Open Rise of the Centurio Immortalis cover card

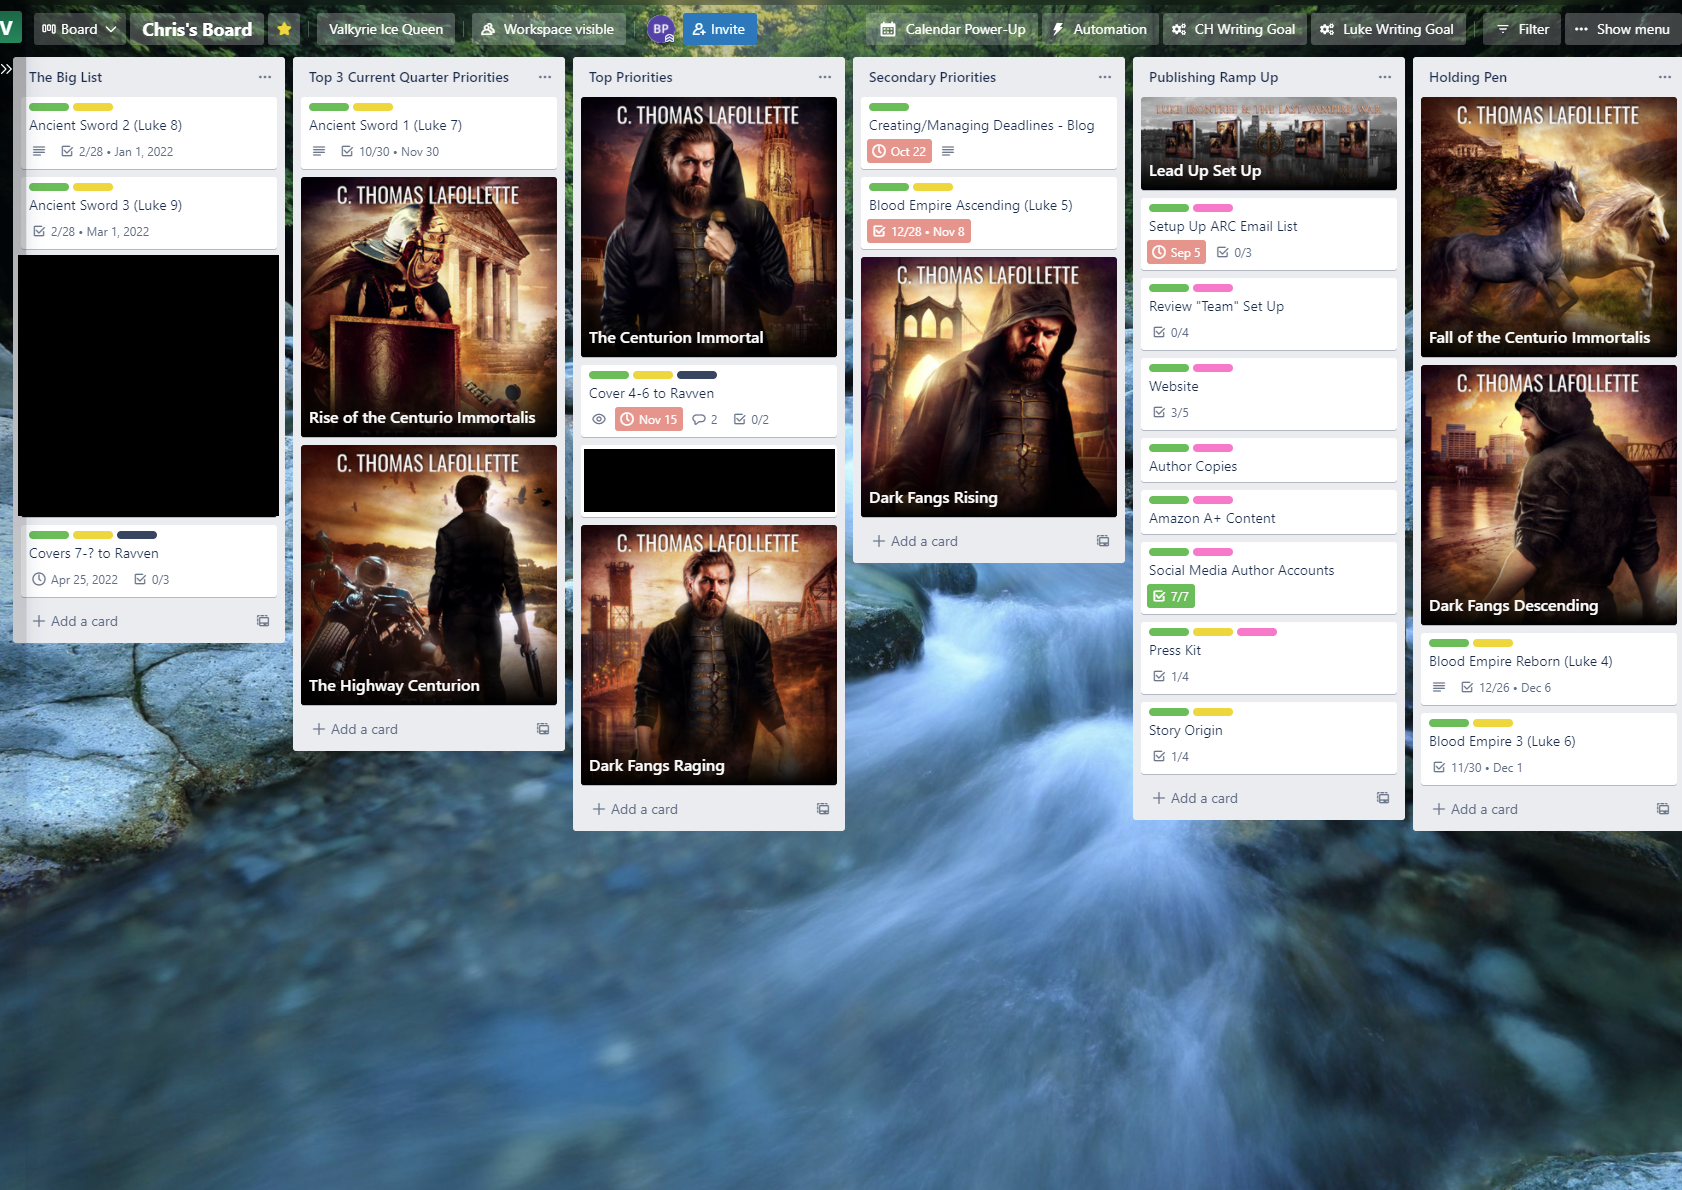429,307
